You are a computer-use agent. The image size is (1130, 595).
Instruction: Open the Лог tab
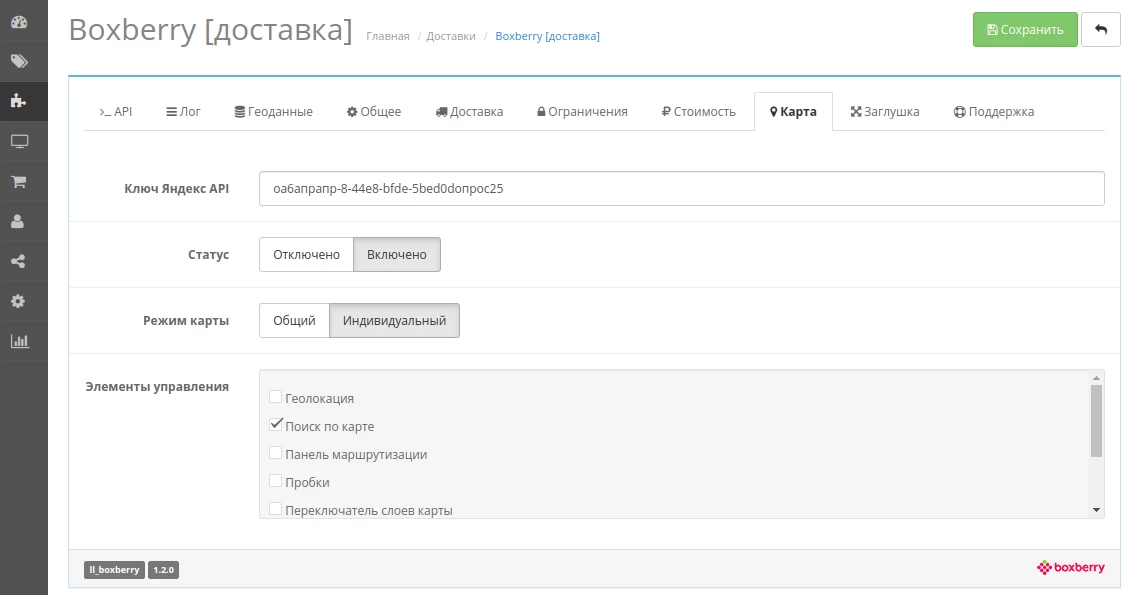[x=183, y=112]
